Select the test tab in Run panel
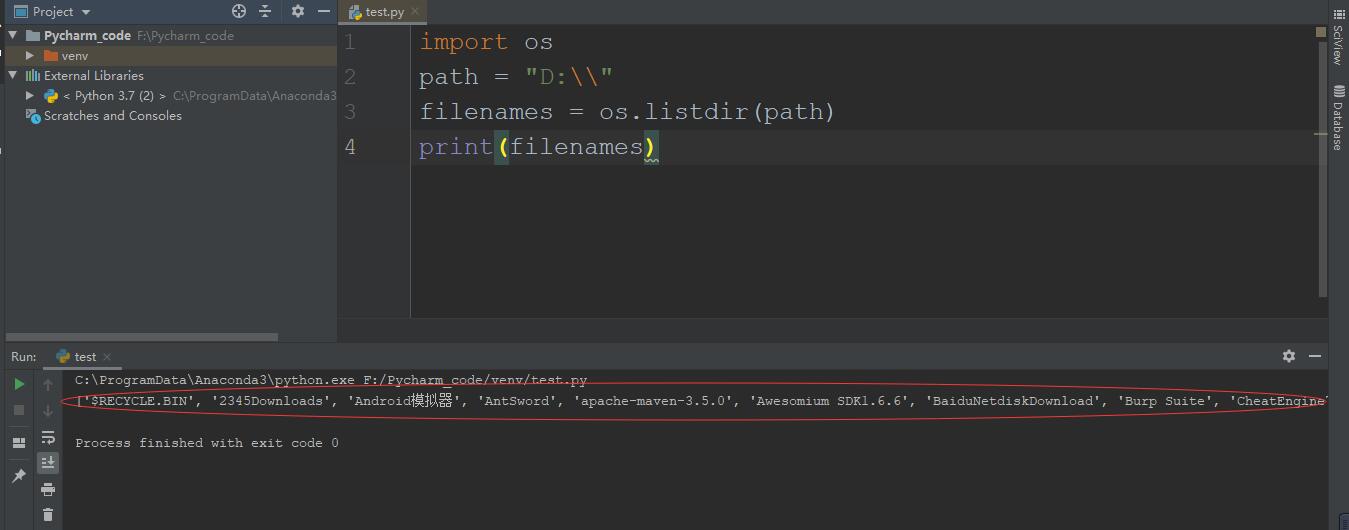The height and width of the screenshot is (530, 1349). [x=84, y=357]
